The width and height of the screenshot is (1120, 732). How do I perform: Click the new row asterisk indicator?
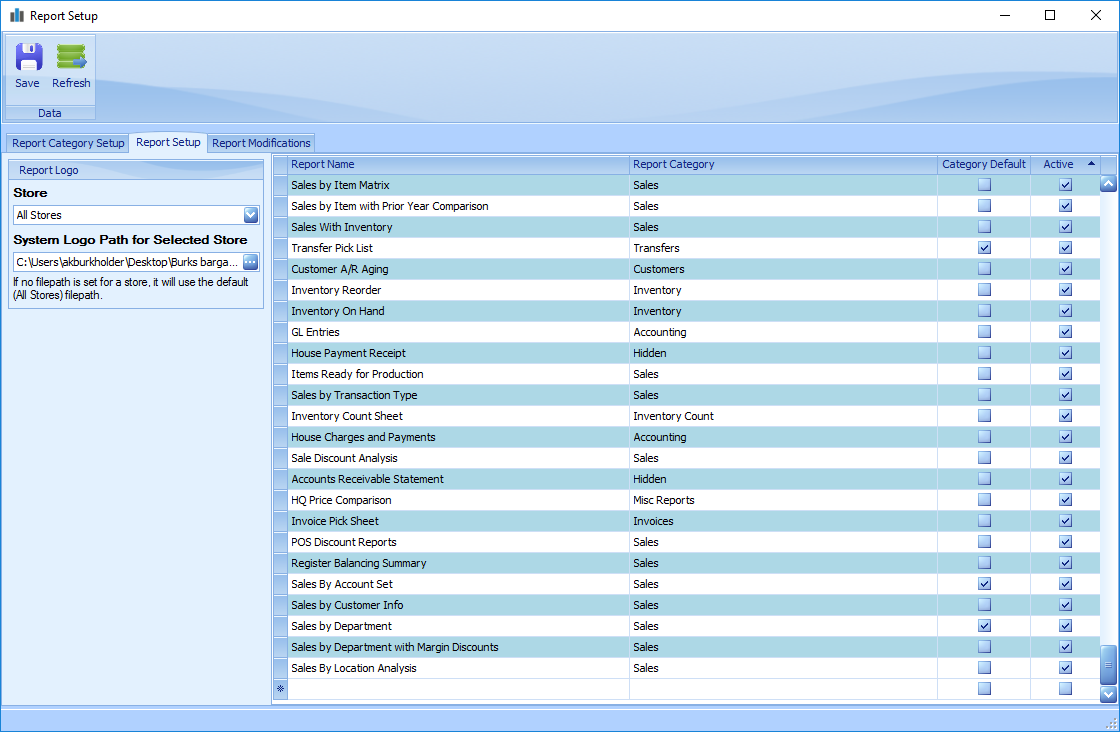click(280, 689)
